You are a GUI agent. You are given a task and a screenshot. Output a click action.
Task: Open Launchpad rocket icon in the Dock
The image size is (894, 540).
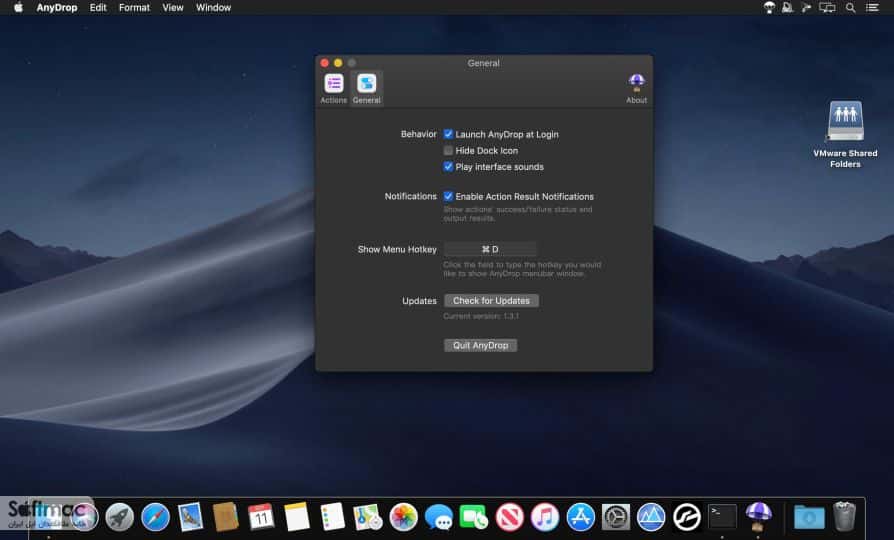point(120,517)
